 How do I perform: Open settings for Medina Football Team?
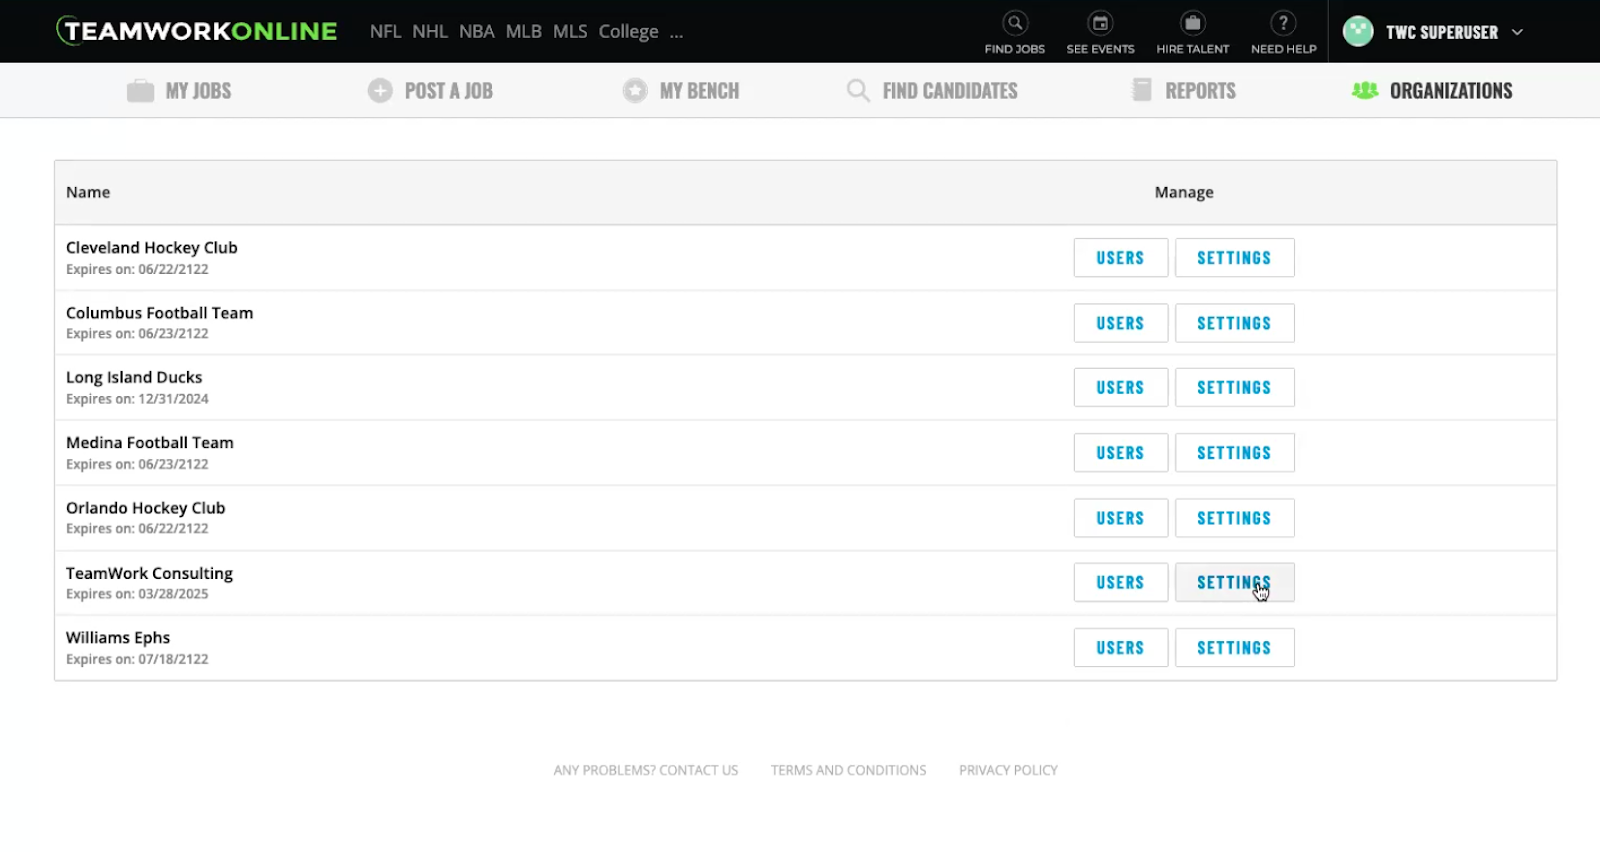tap(1235, 453)
